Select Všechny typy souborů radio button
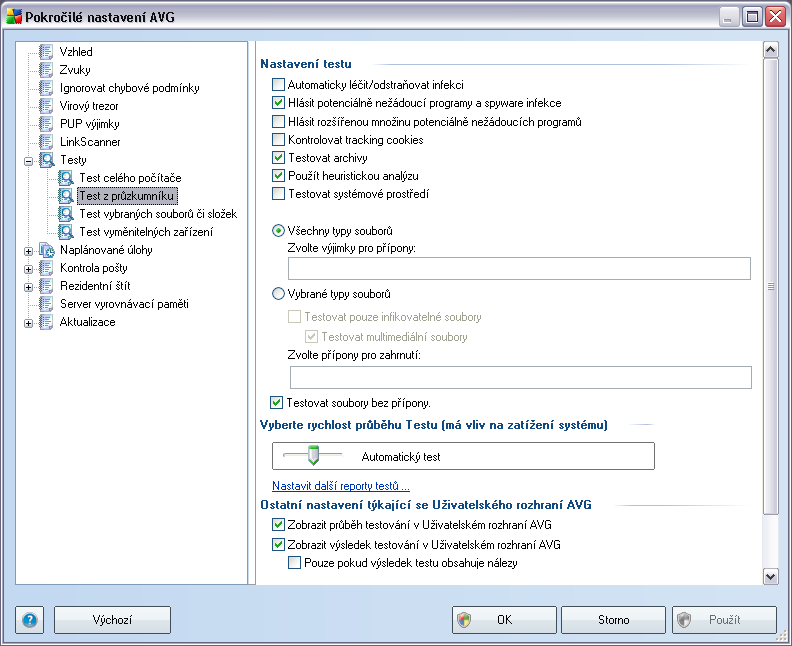This screenshot has height=646, width=792. click(278, 231)
